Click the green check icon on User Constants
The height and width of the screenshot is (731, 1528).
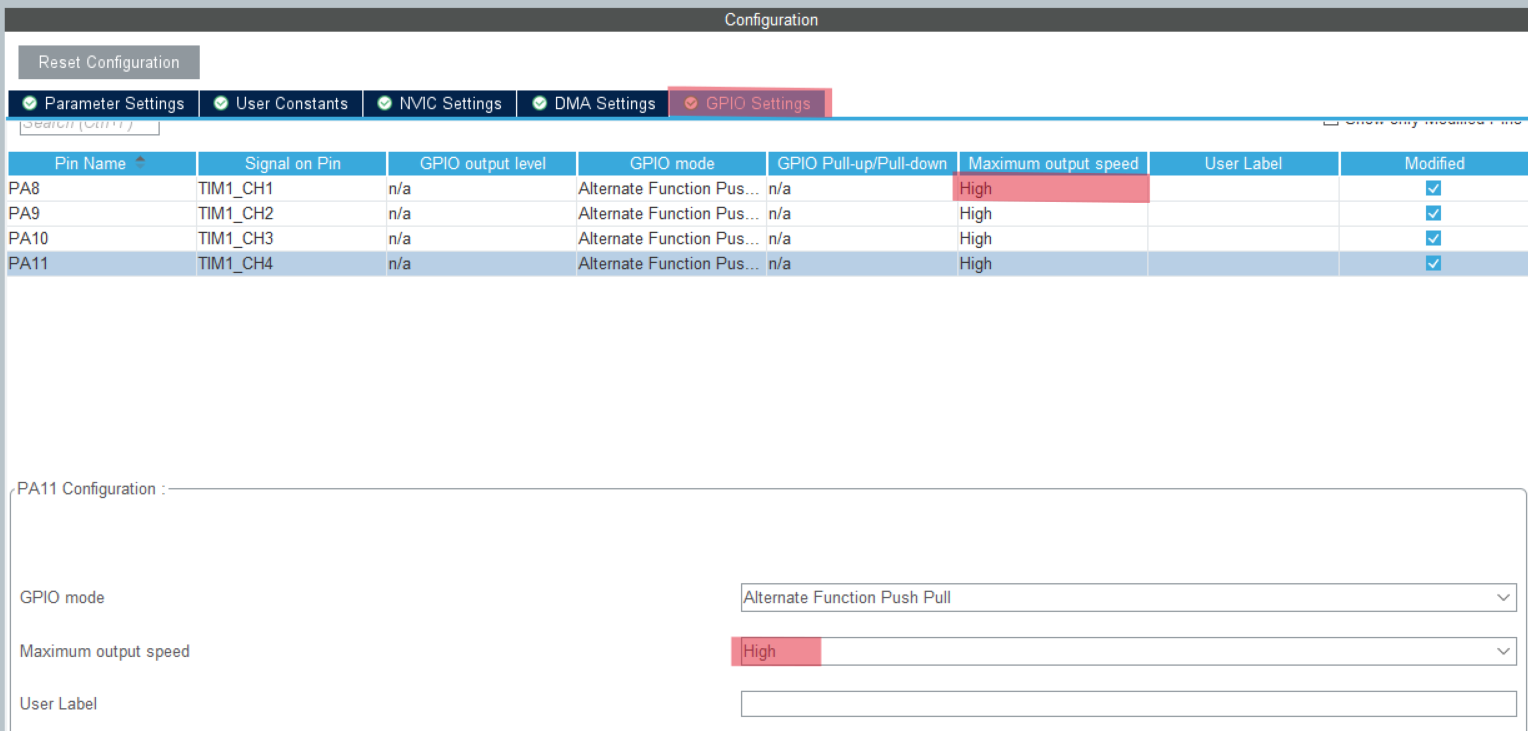coord(221,103)
